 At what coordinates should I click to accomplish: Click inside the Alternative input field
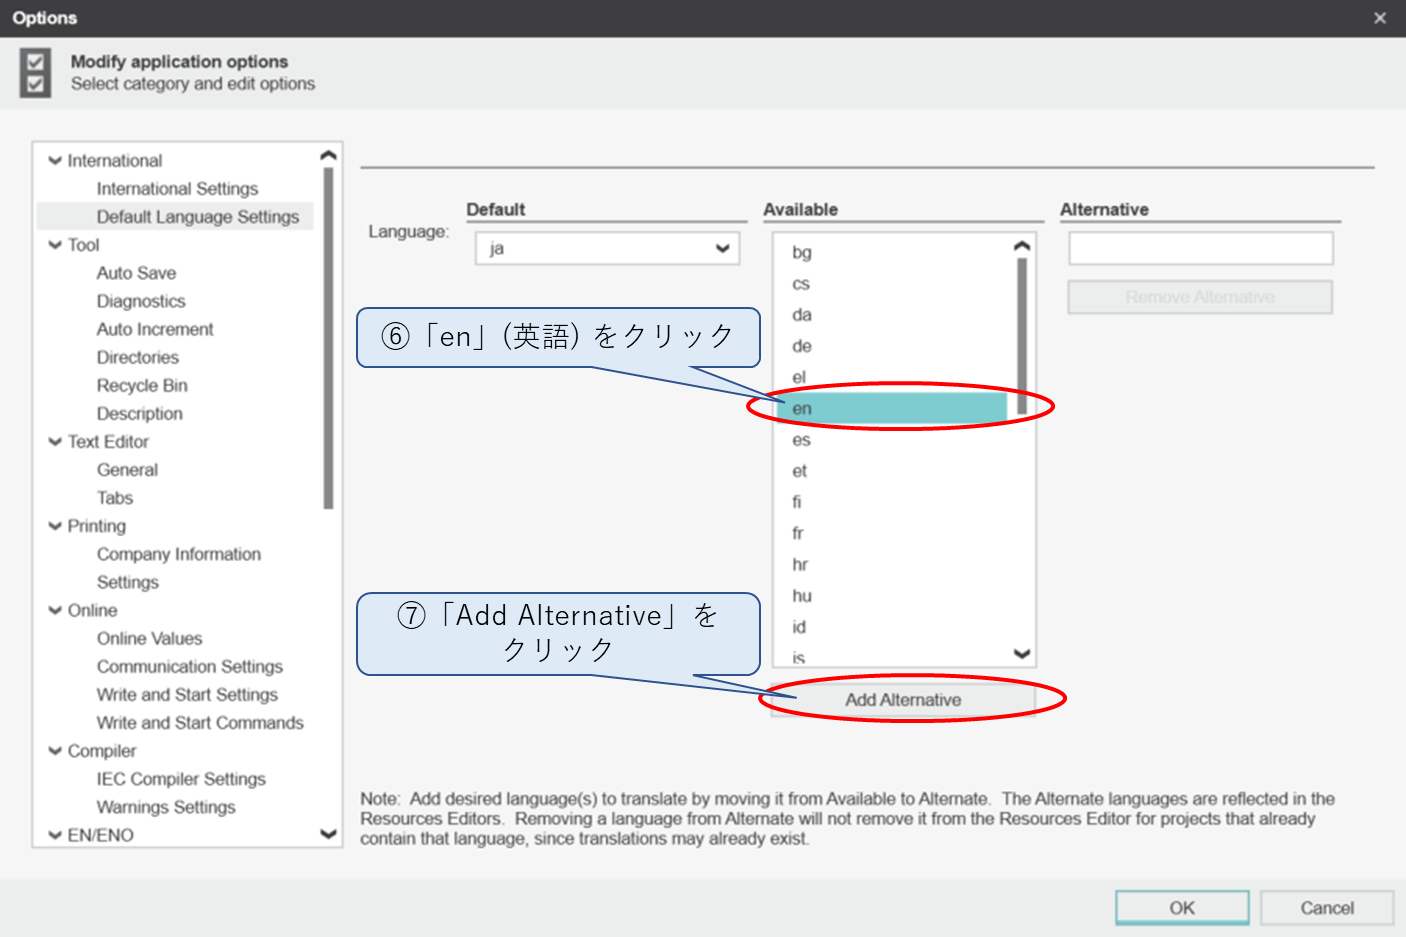point(1199,248)
